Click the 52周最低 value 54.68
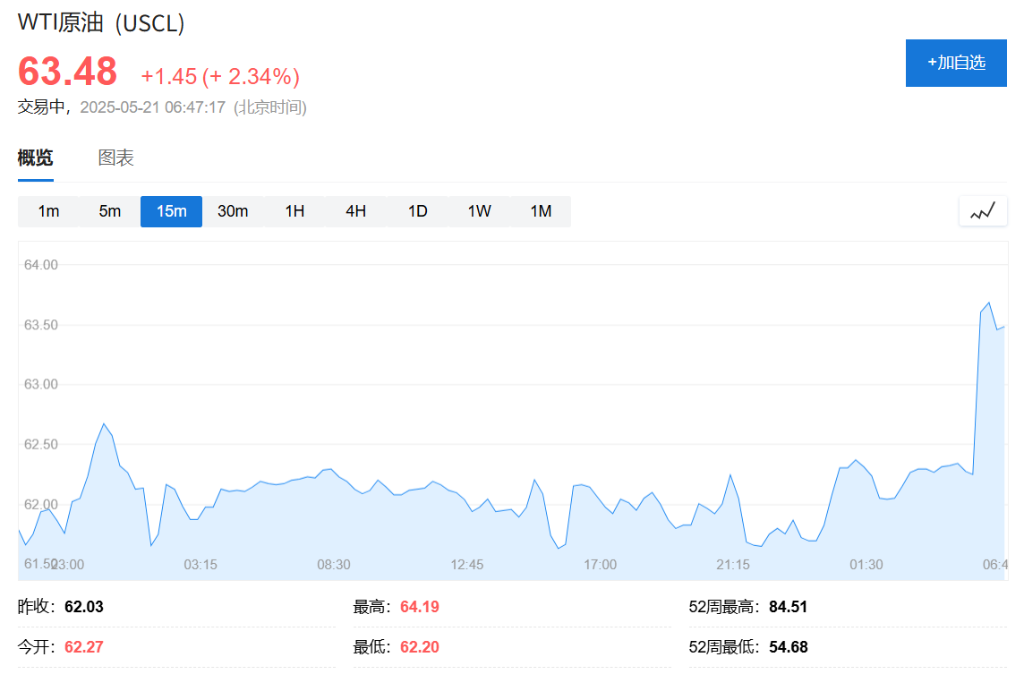The width and height of the screenshot is (1024, 677). click(x=788, y=648)
